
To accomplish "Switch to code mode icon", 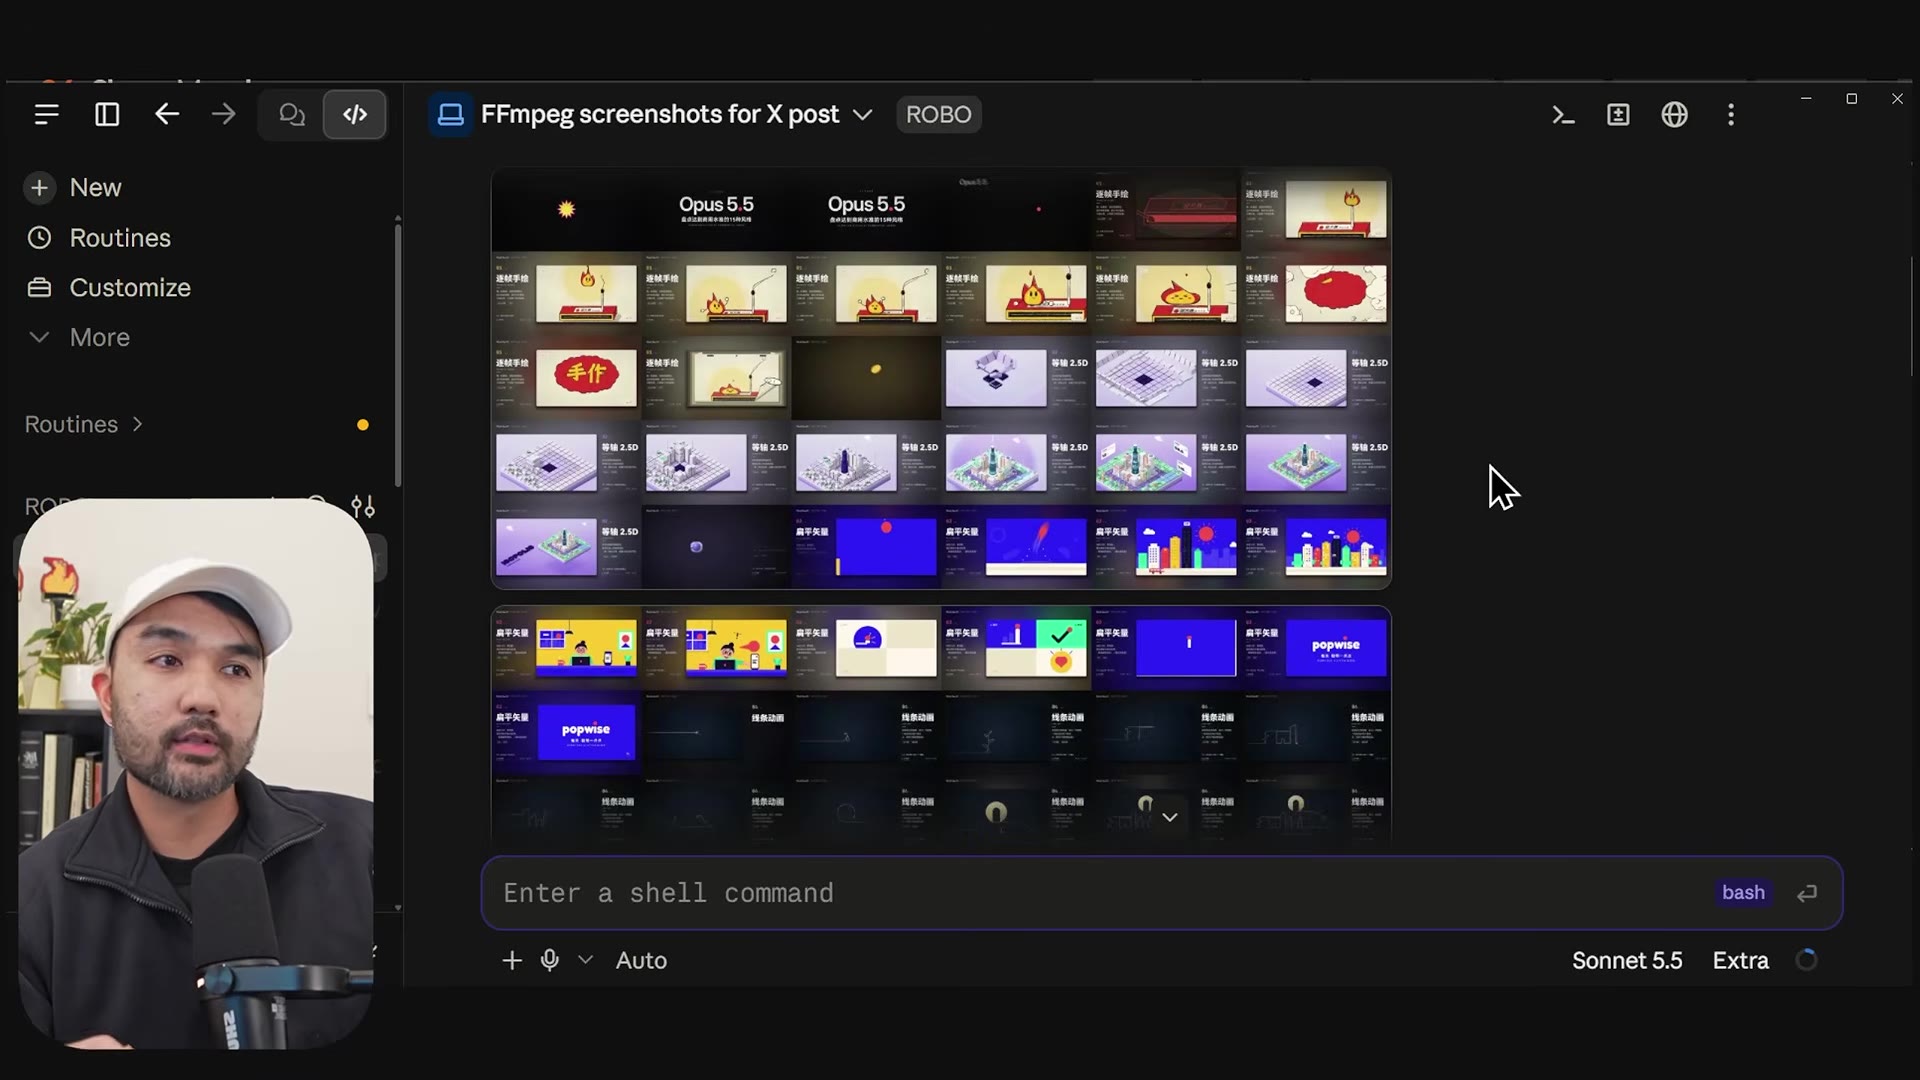I will [x=355, y=115].
